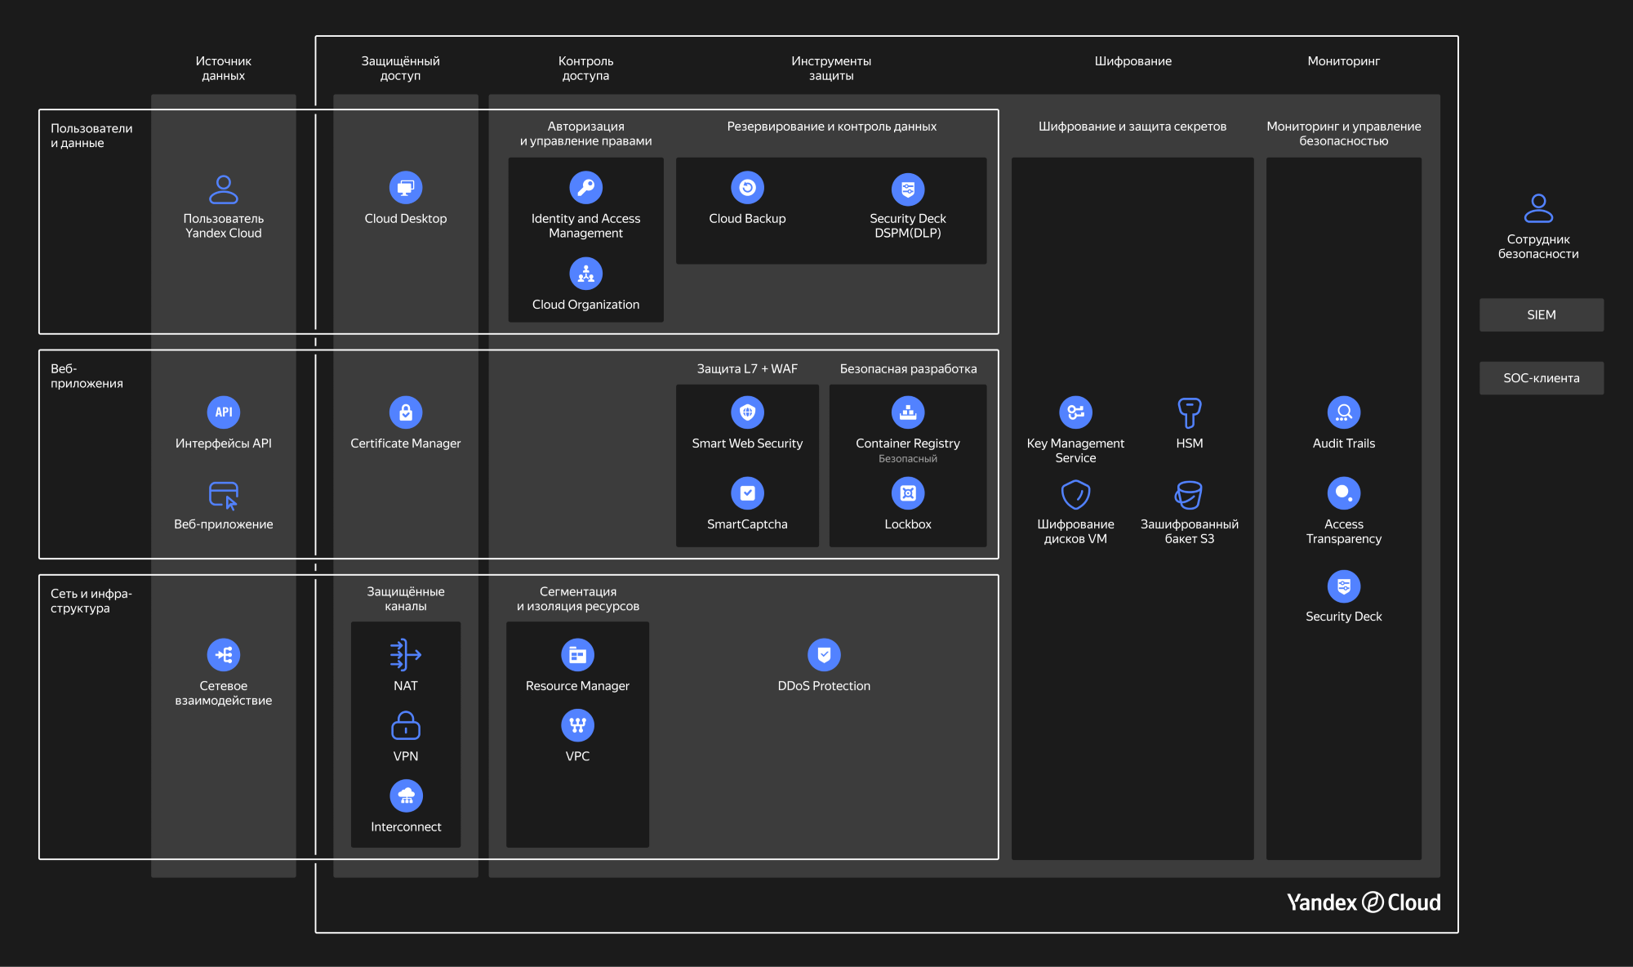This screenshot has height=967, width=1633.
Task: Select the SOC-клиента box
Action: pos(1541,378)
